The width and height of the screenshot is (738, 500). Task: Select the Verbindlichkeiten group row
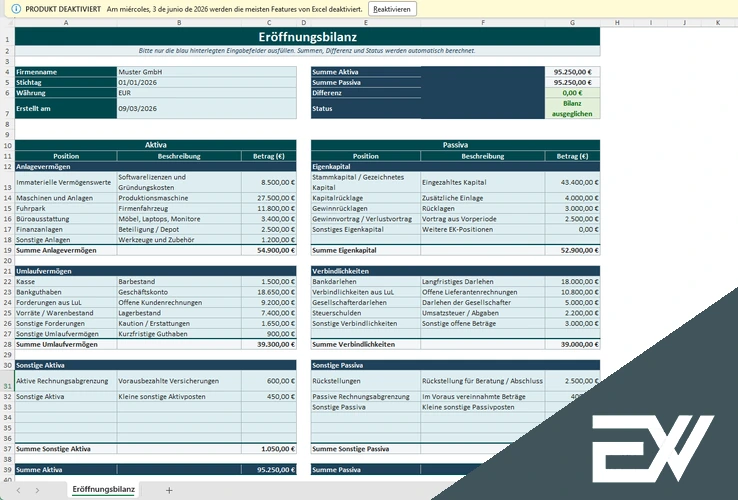455,271
